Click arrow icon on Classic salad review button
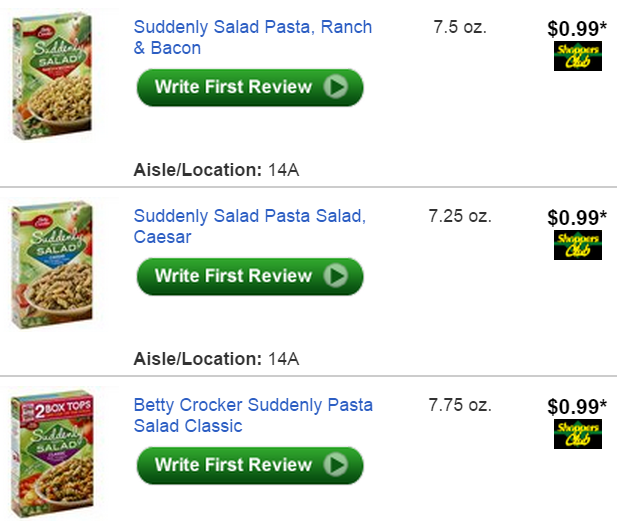 (337, 465)
